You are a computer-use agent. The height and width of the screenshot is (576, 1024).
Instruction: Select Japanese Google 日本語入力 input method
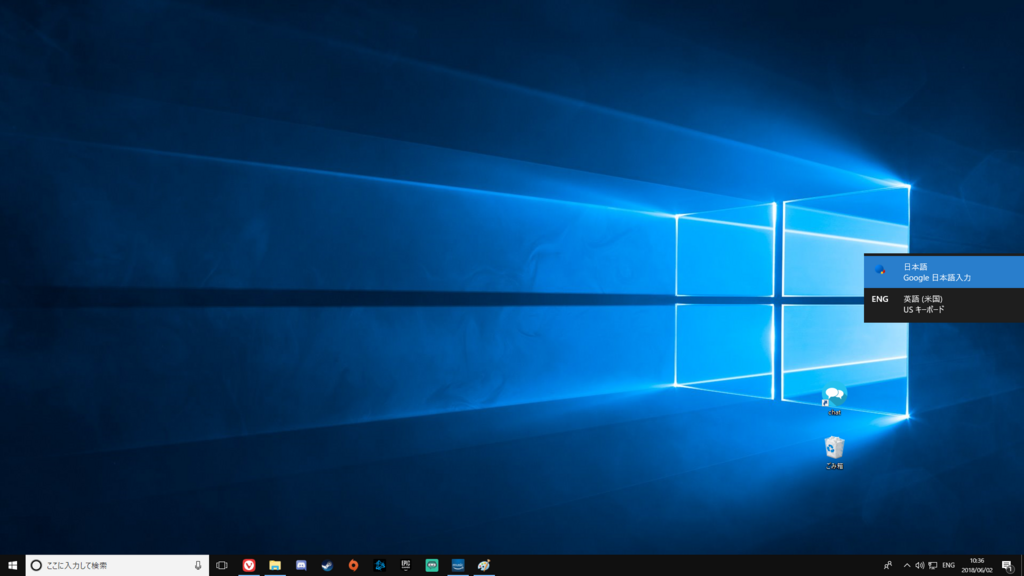point(944,272)
